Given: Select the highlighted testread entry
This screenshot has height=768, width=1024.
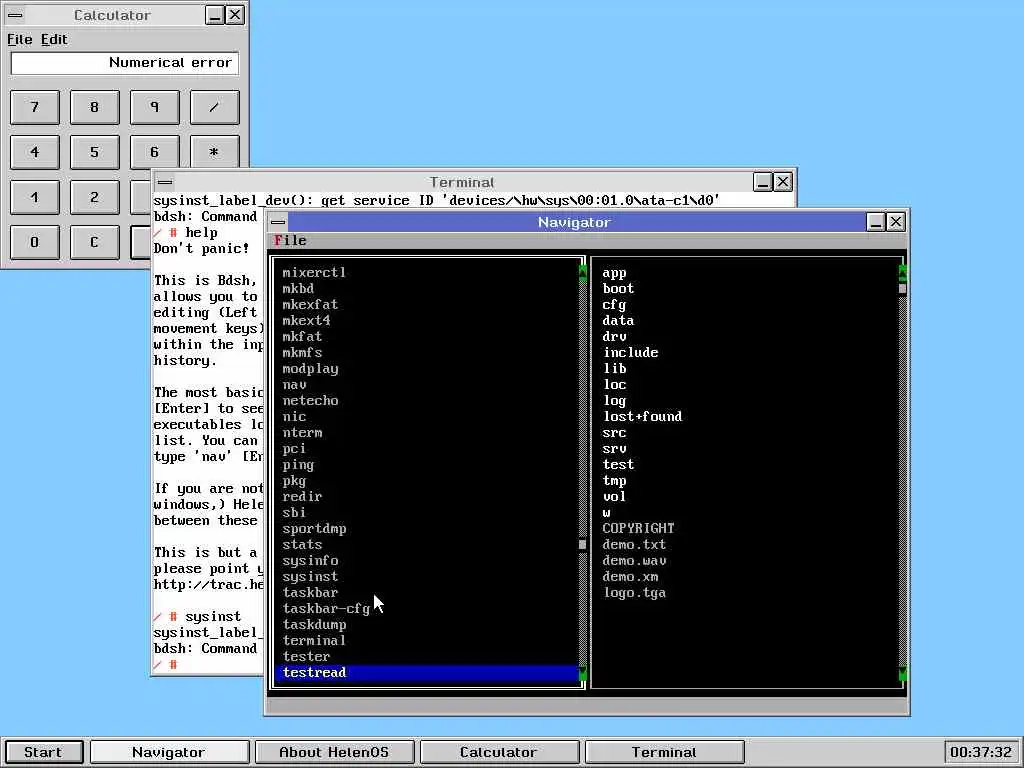Looking at the screenshot, I should click(x=427, y=673).
